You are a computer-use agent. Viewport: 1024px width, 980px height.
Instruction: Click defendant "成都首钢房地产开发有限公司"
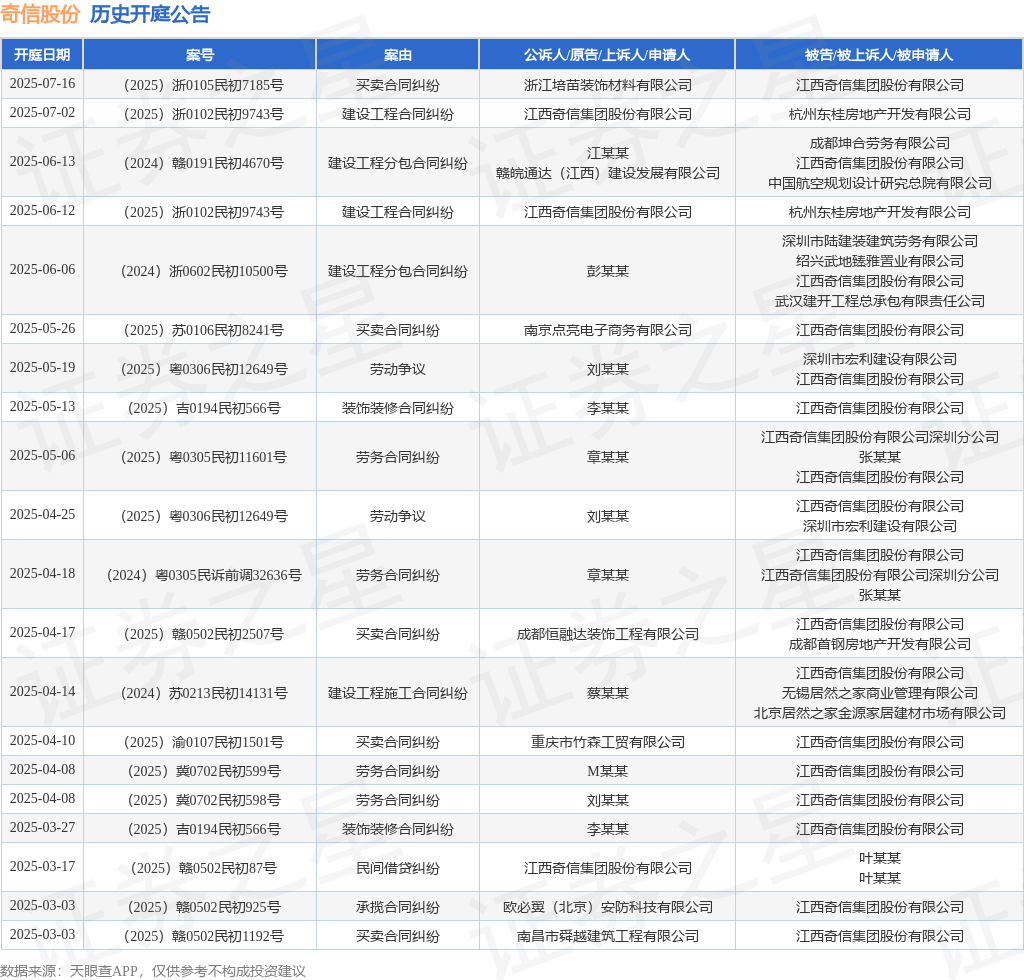click(x=880, y=644)
